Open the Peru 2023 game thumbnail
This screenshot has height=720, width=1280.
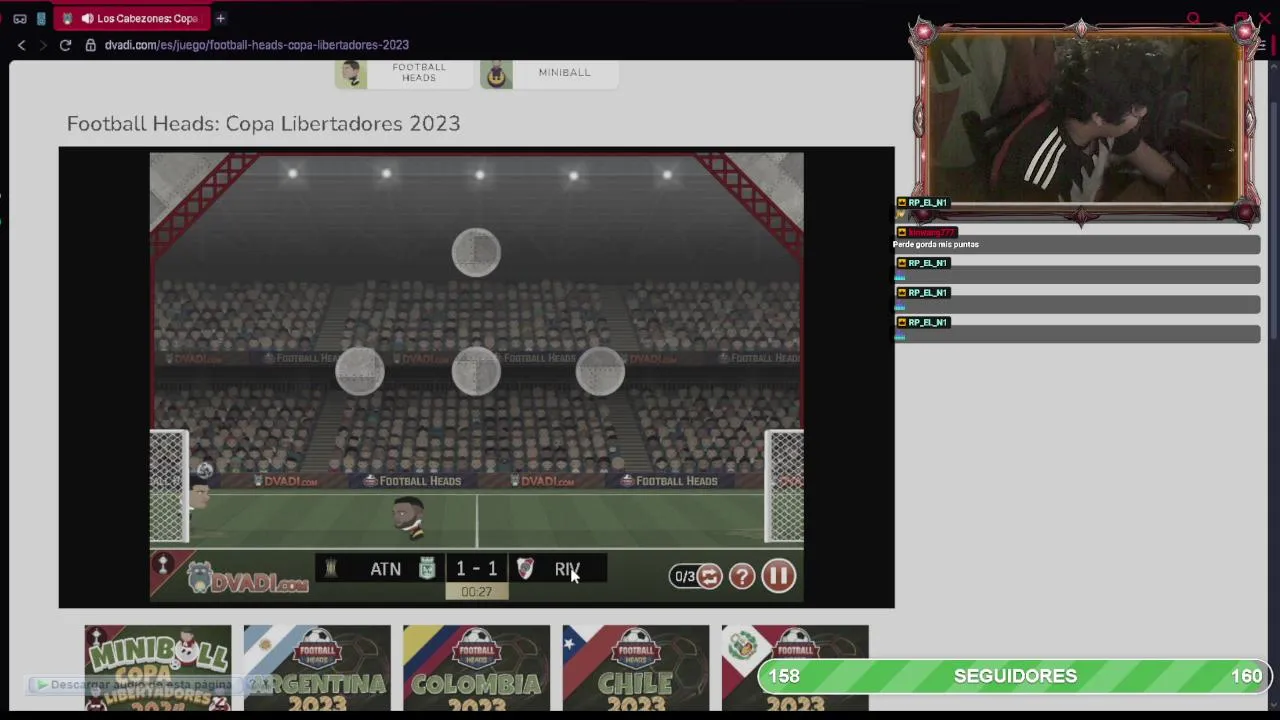click(795, 668)
